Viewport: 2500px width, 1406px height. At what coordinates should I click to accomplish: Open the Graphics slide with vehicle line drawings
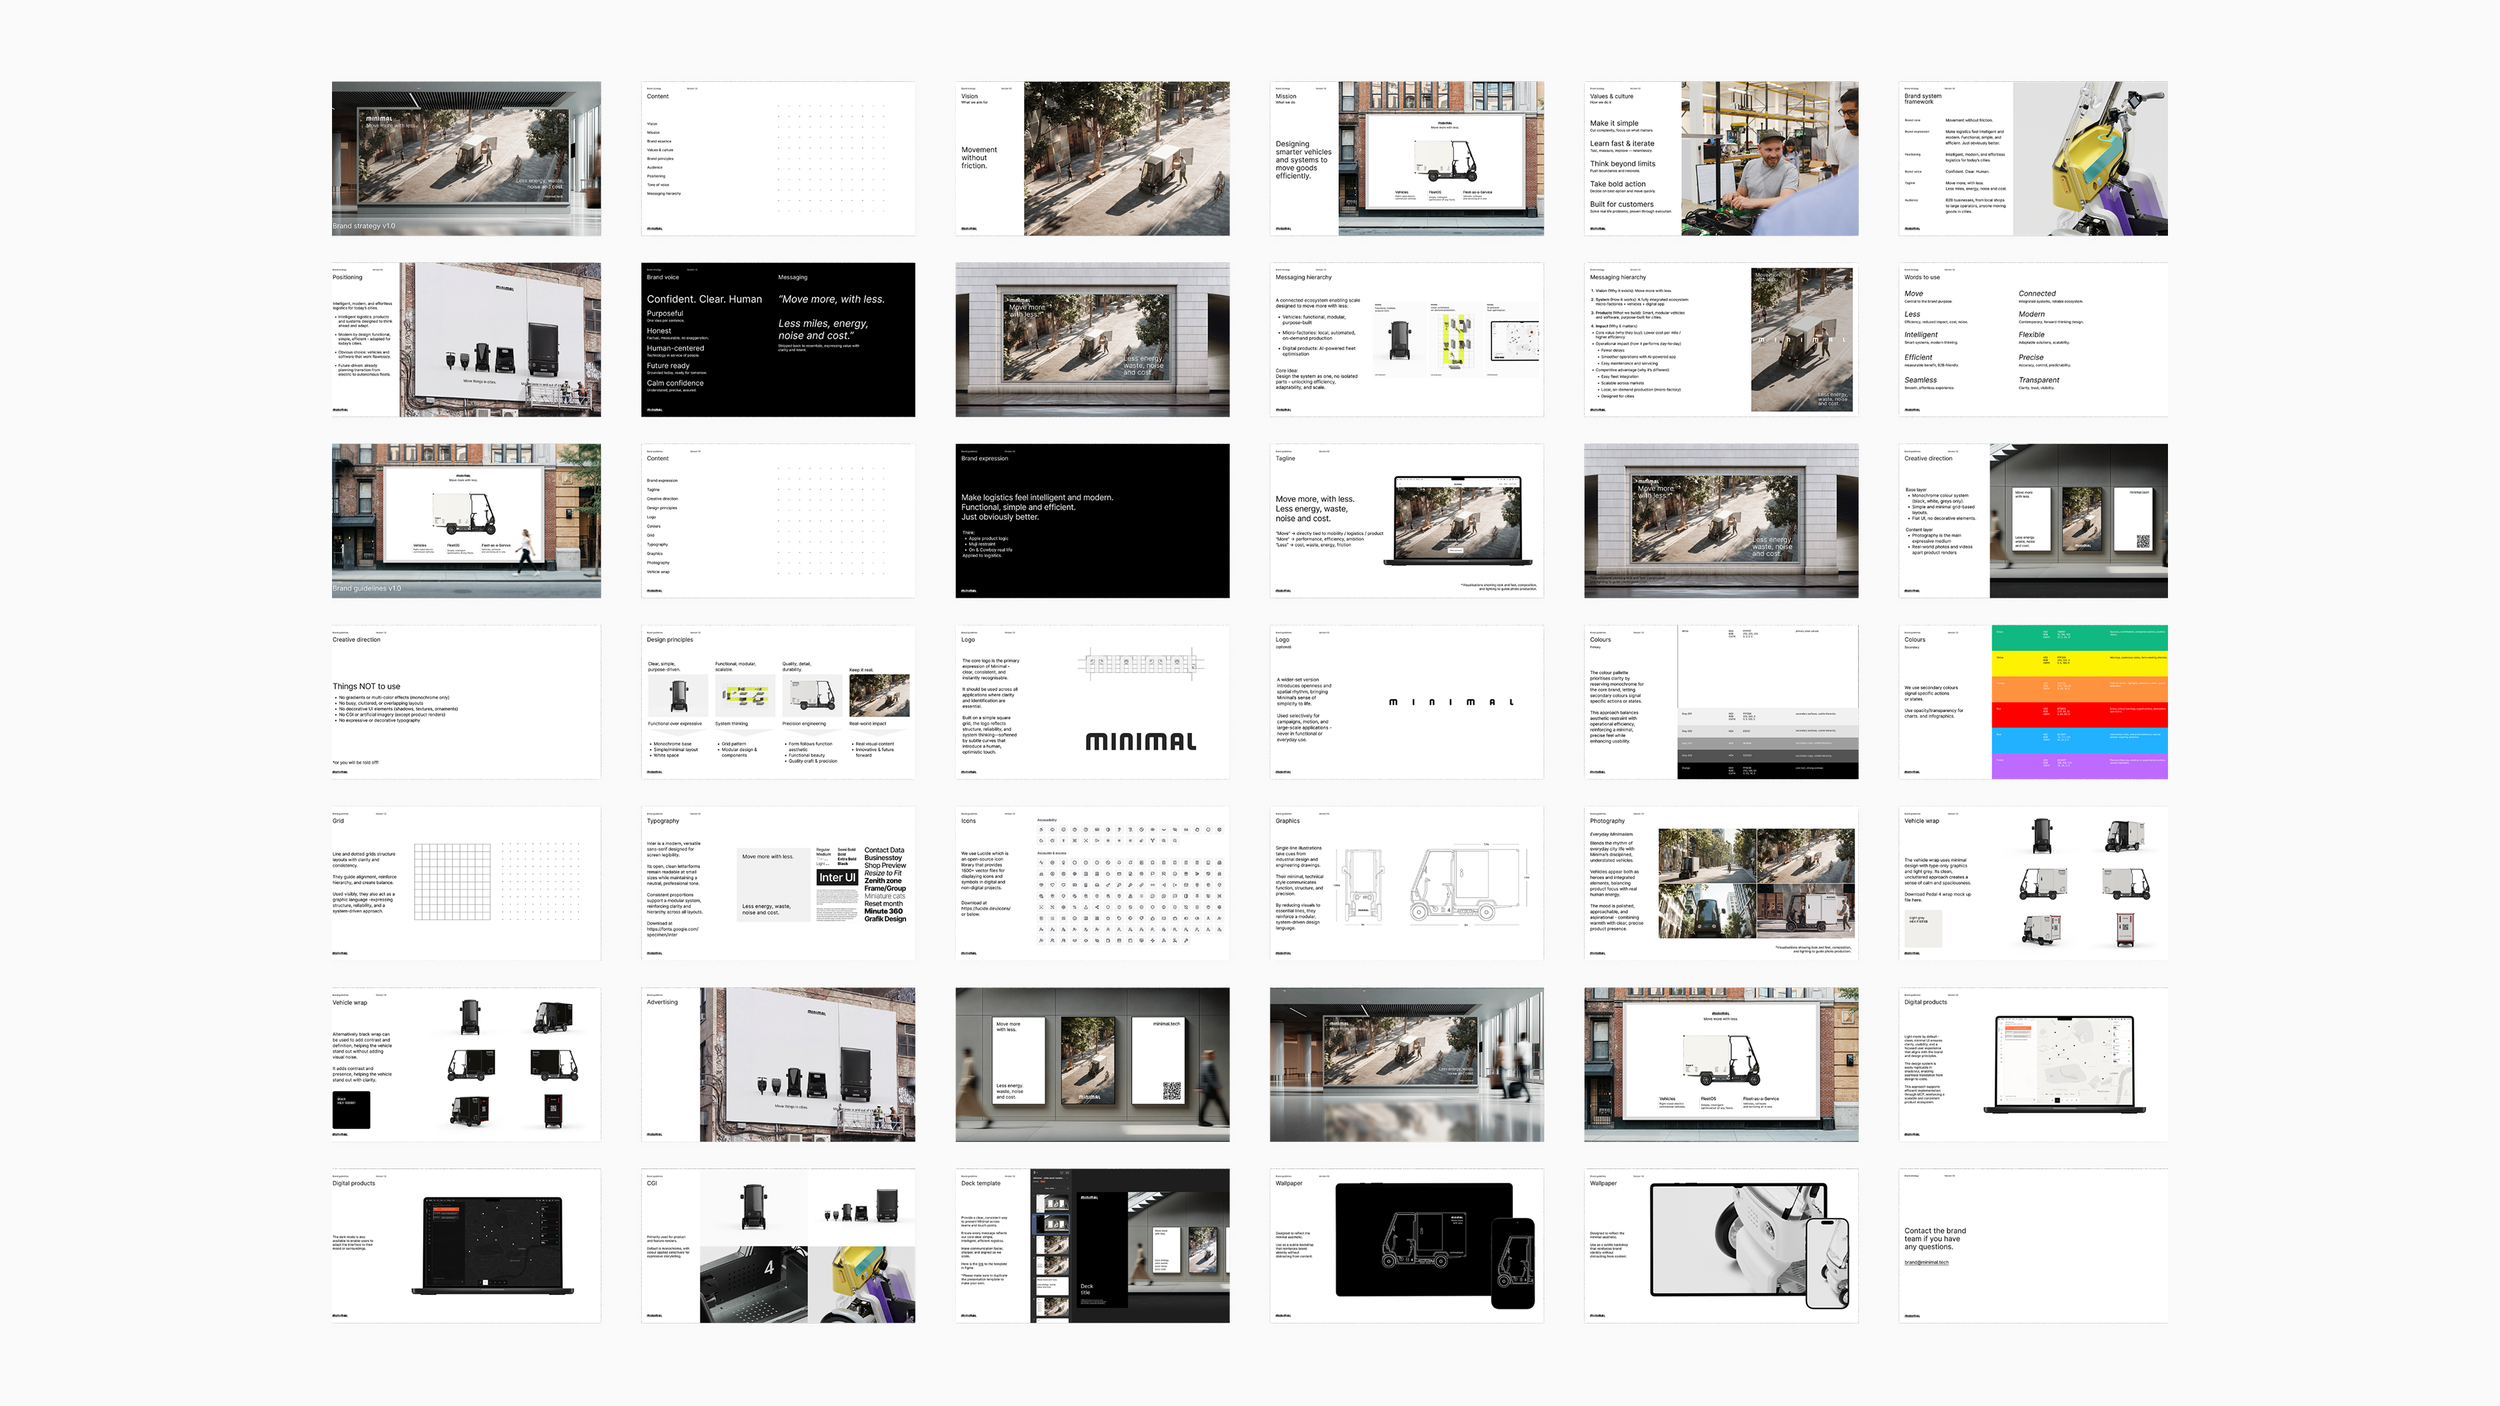click(1406, 883)
